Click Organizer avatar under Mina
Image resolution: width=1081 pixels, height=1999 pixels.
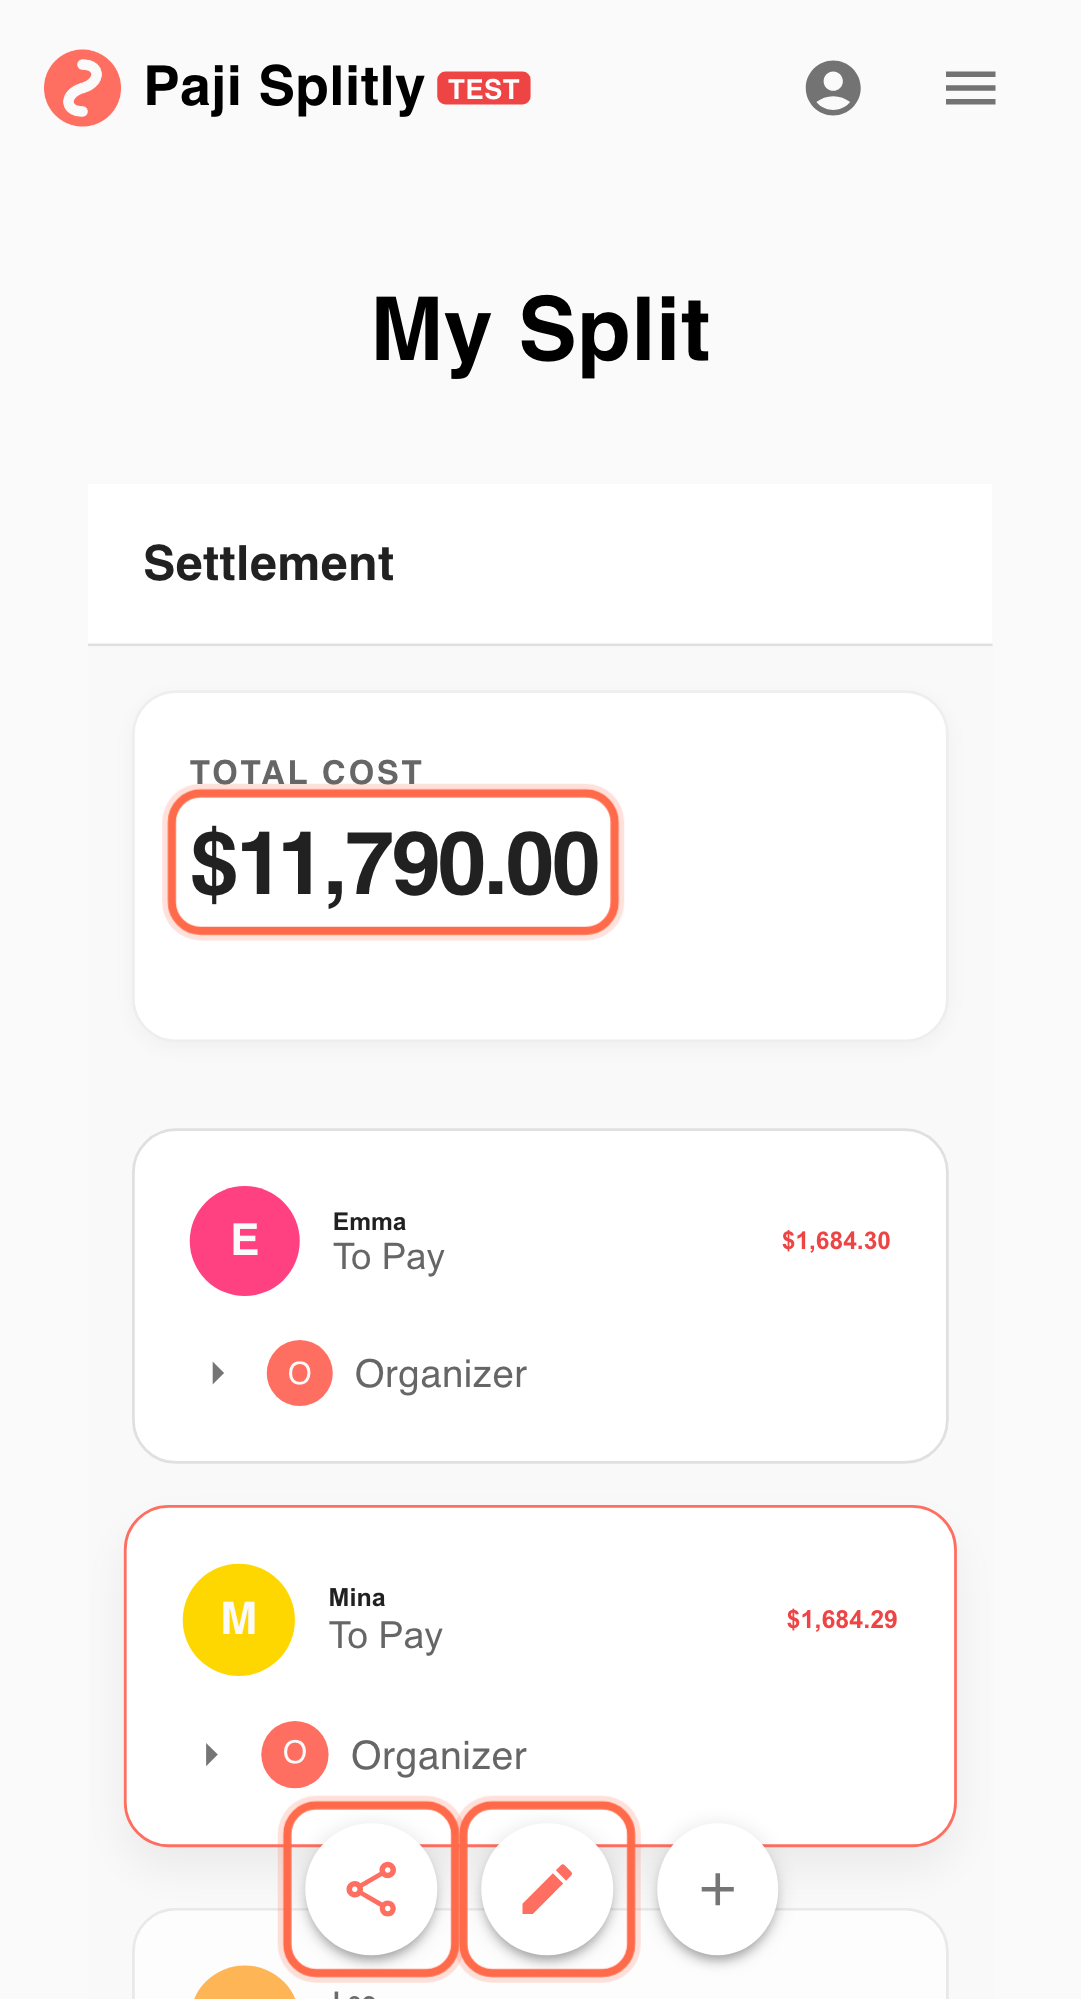pos(295,1753)
